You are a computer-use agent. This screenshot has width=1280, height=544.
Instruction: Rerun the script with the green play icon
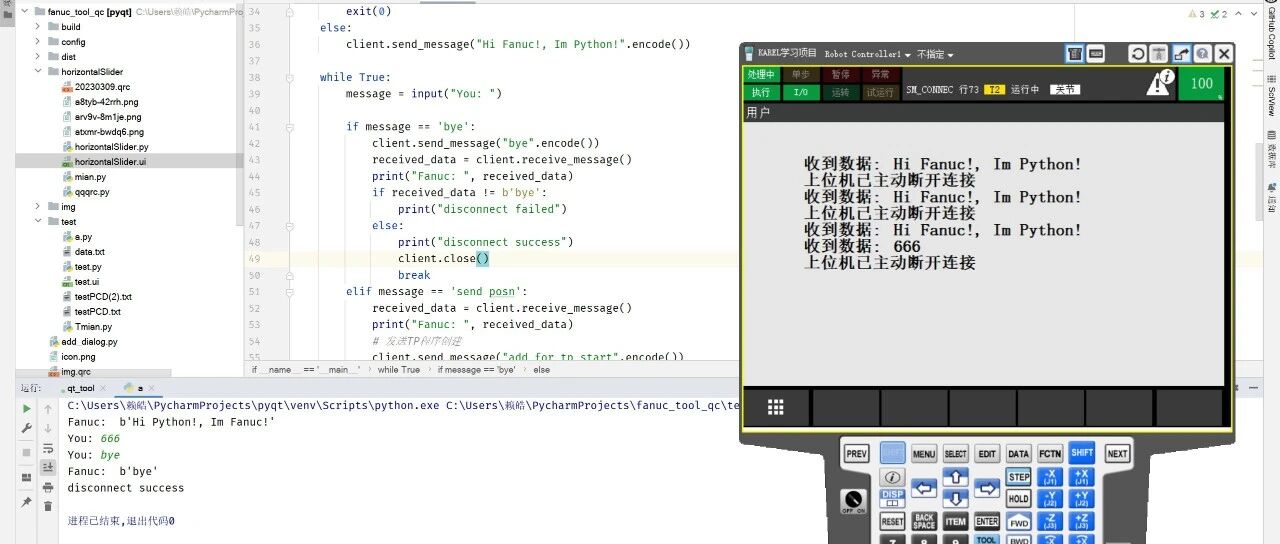[x=27, y=408]
